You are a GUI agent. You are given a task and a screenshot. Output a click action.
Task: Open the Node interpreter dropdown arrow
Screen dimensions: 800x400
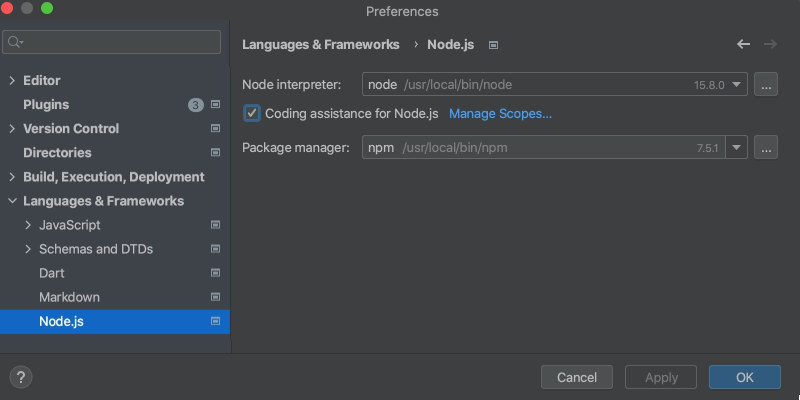point(736,84)
